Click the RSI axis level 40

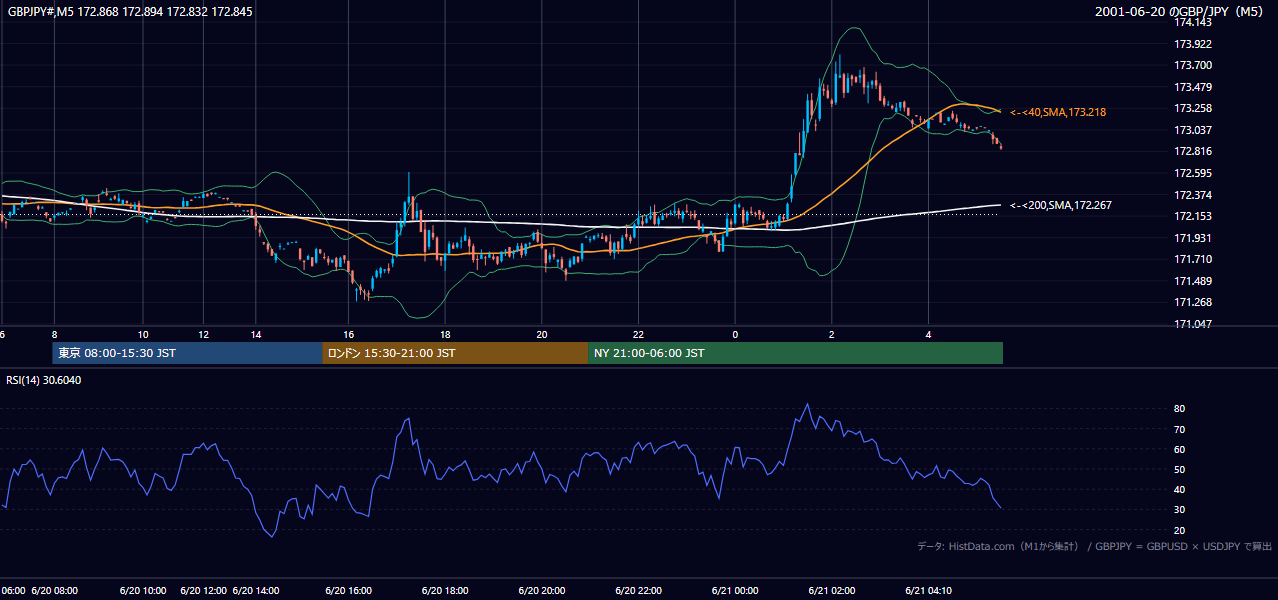(x=1180, y=489)
